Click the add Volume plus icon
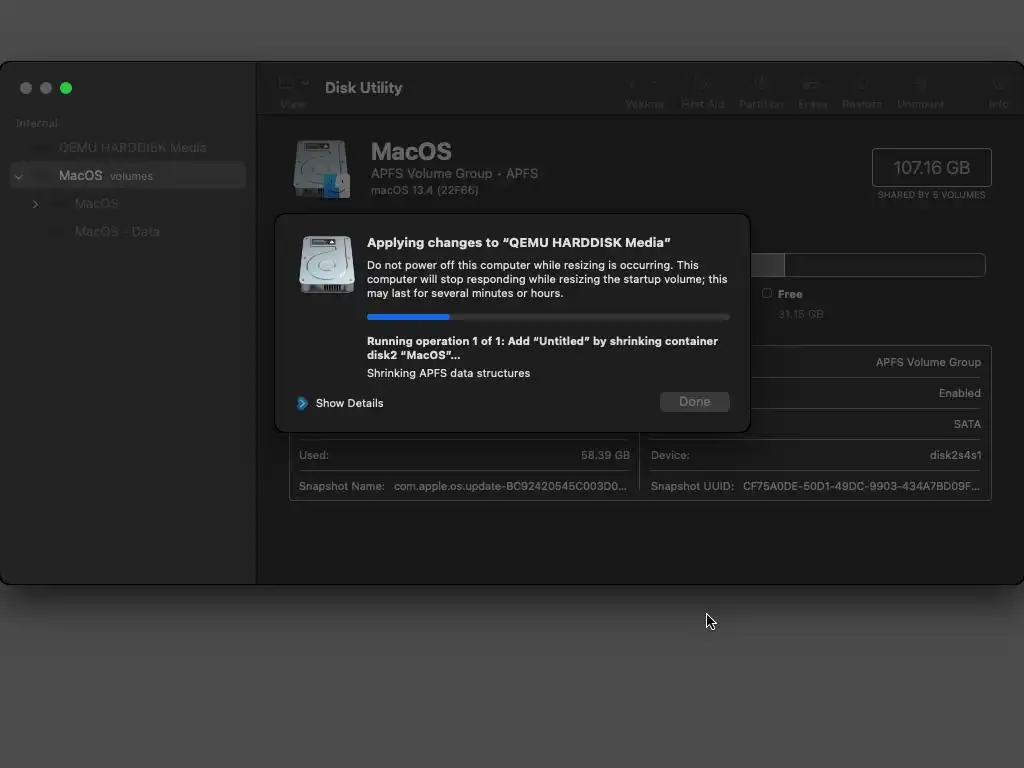 click(632, 84)
